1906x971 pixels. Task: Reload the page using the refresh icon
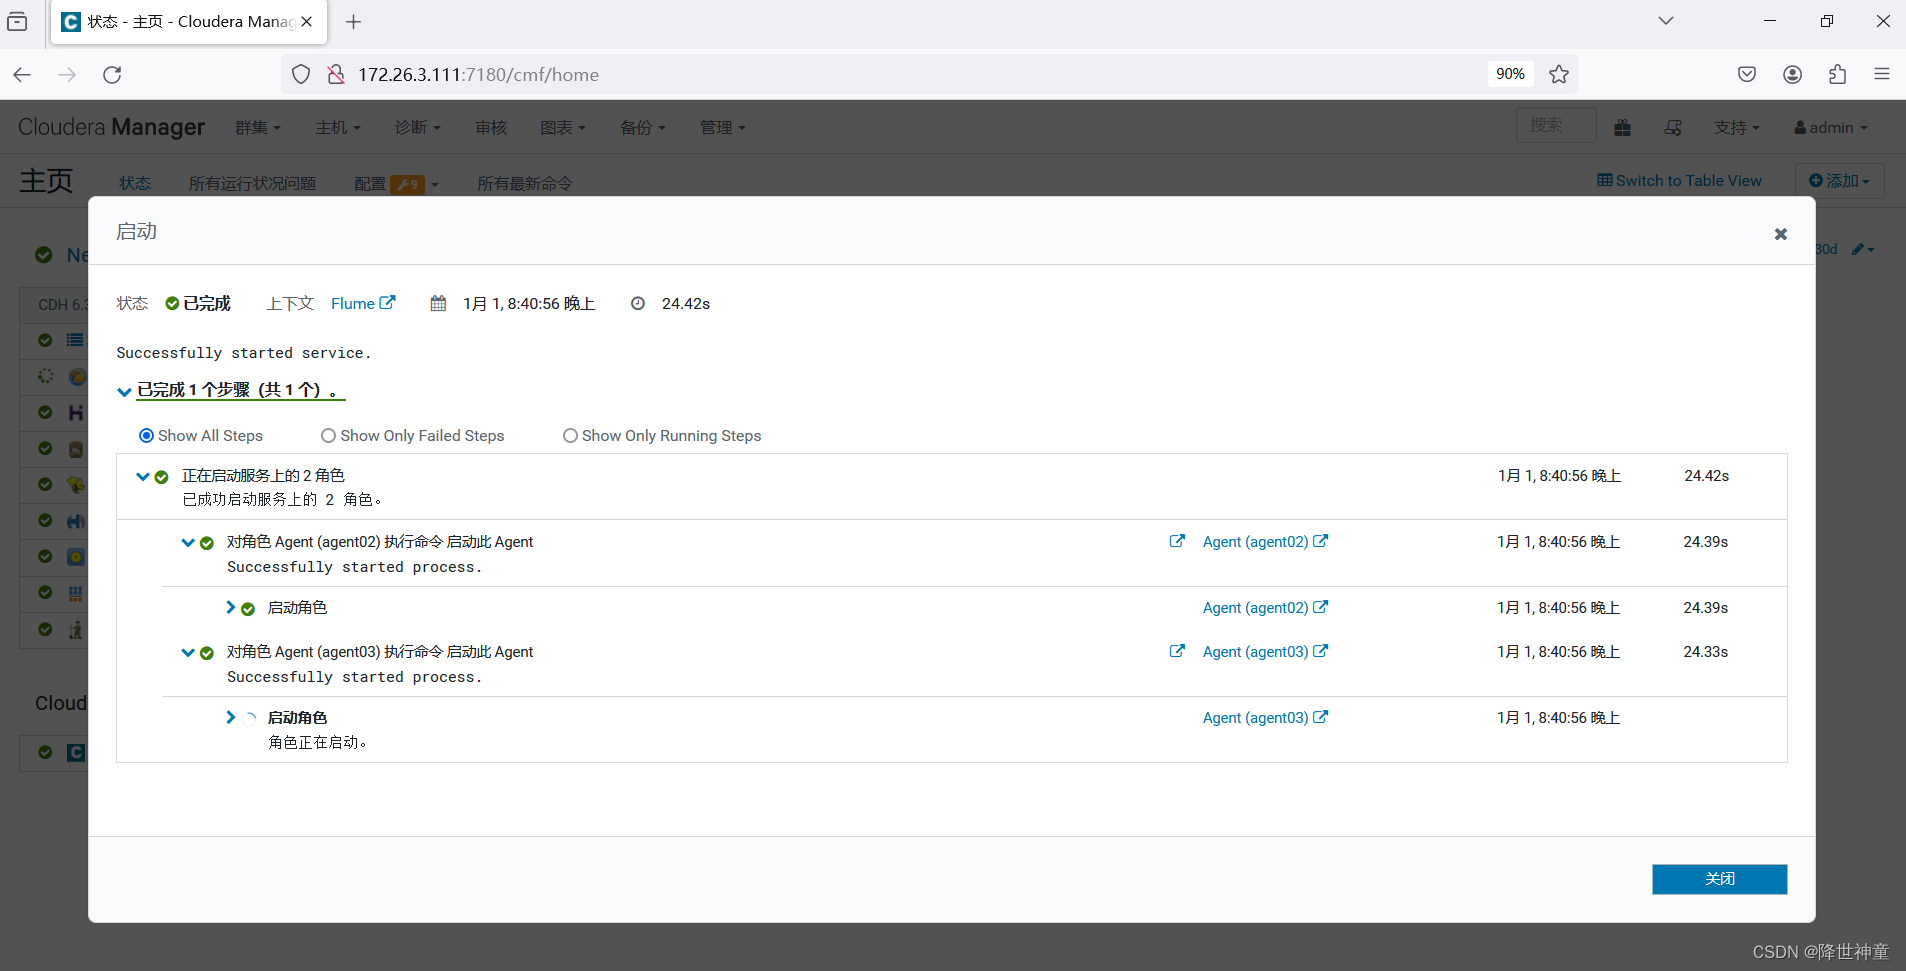112,74
